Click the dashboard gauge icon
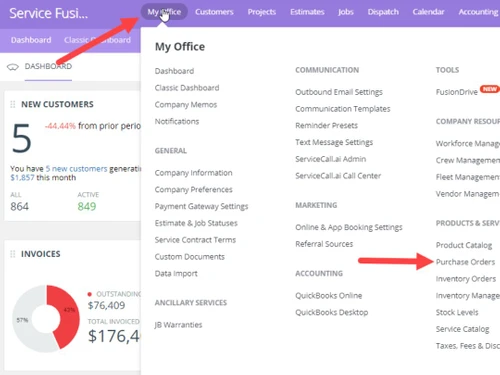The width and height of the screenshot is (500, 375). [x=13, y=67]
